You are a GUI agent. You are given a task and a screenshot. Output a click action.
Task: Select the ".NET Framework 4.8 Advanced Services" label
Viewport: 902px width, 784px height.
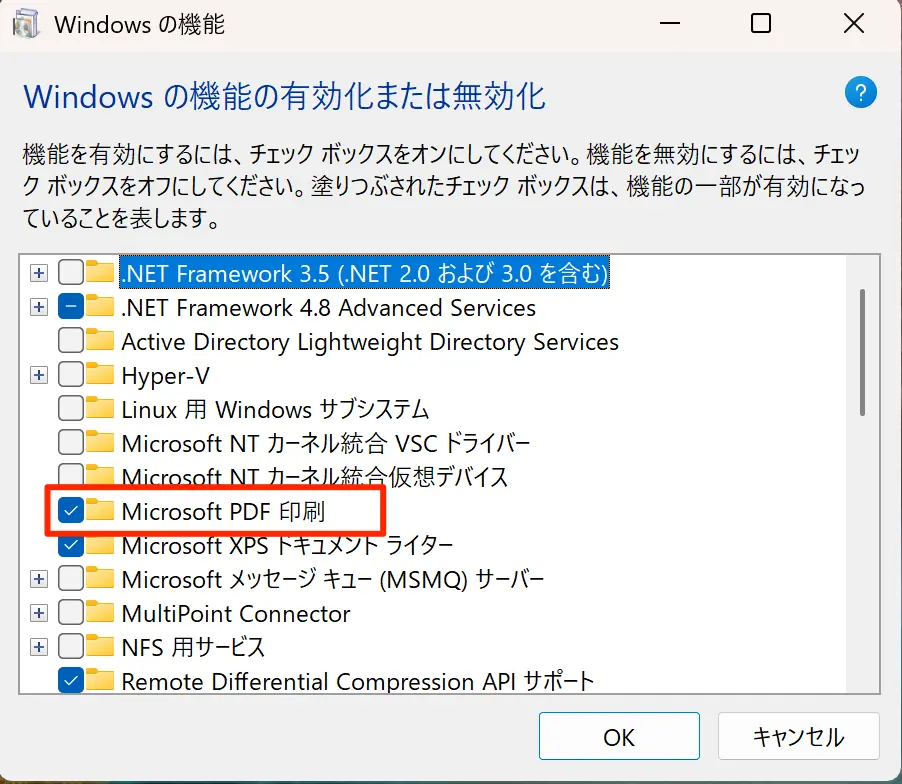coord(328,307)
